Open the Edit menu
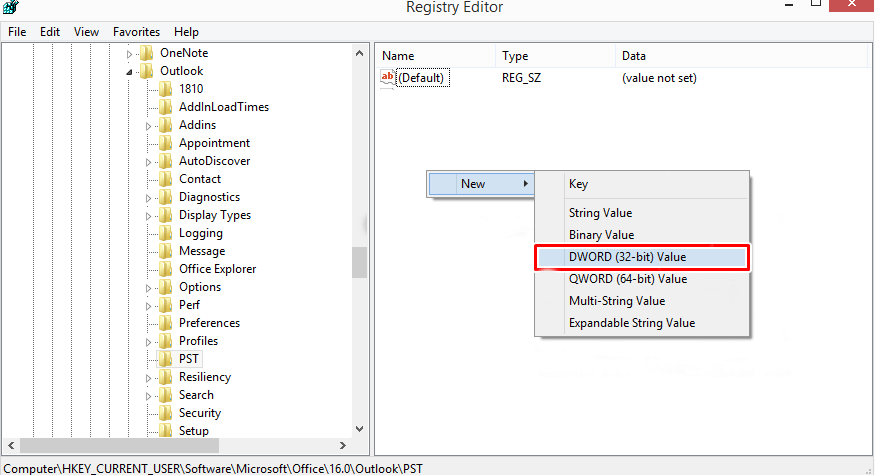The image size is (877, 475). 50,32
